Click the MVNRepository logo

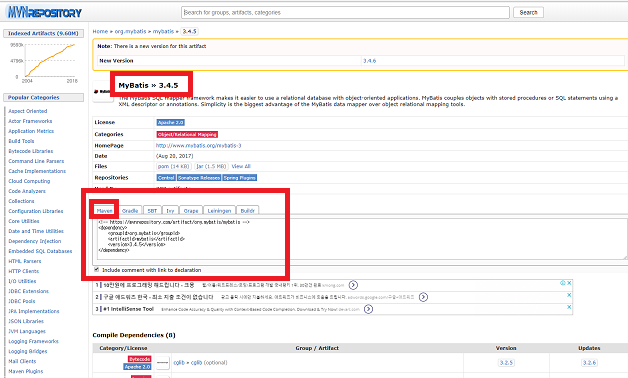point(45,12)
